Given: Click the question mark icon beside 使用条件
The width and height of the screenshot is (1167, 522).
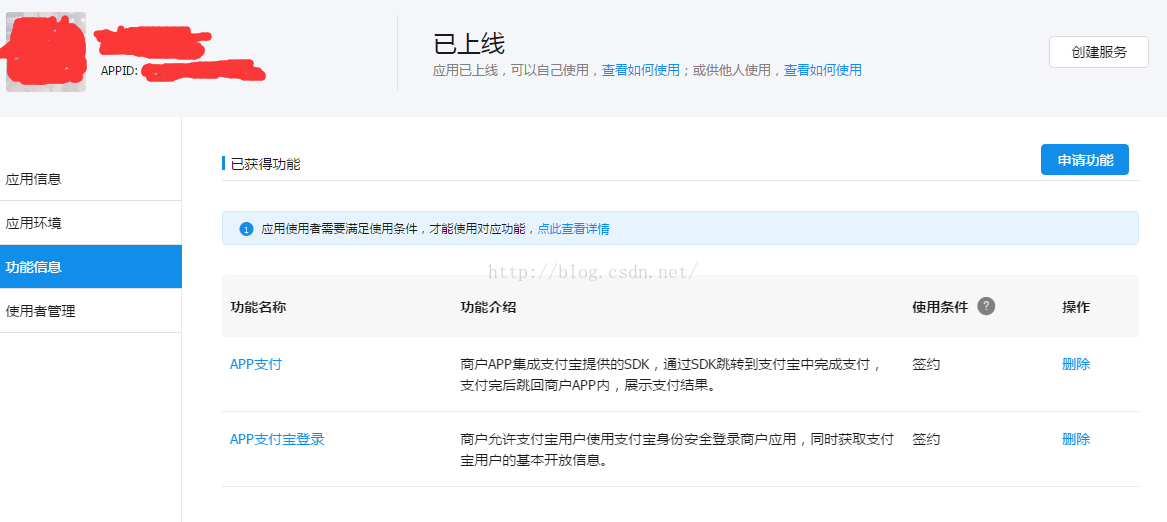Looking at the screenshot, I should pos(986,306).
